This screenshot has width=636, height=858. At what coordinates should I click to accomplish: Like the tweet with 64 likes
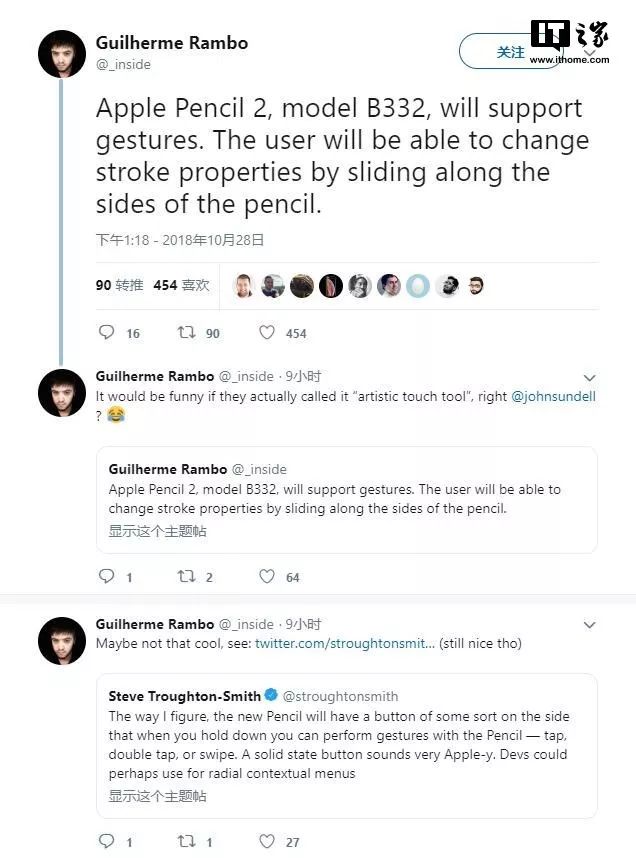pos(267,576)
